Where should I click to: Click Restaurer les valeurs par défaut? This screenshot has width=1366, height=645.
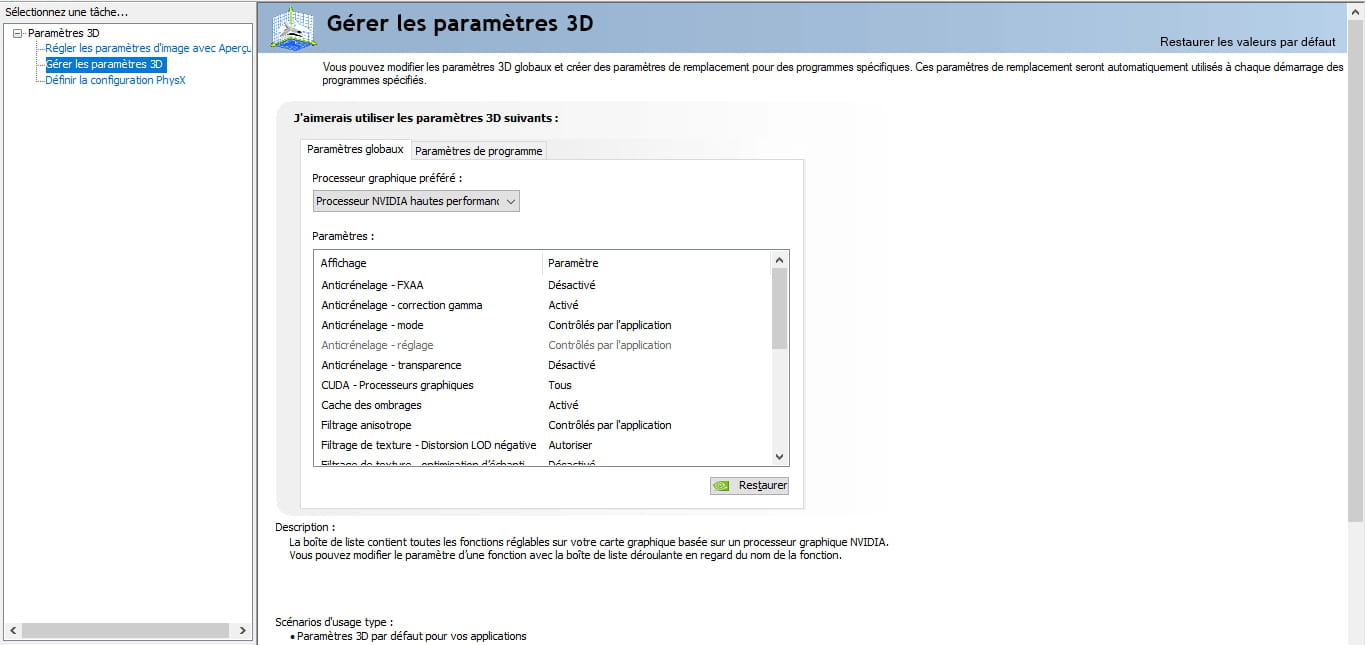click(x=1247, y=42)
